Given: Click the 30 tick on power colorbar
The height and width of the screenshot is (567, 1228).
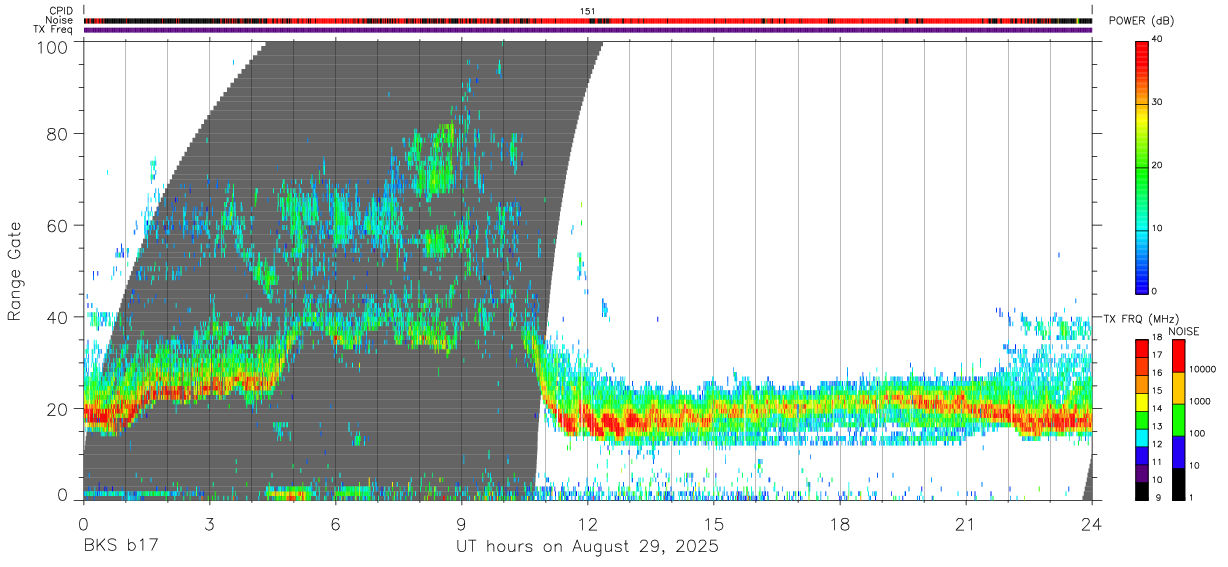Looking at the screenshot, I should (1157, 102).
